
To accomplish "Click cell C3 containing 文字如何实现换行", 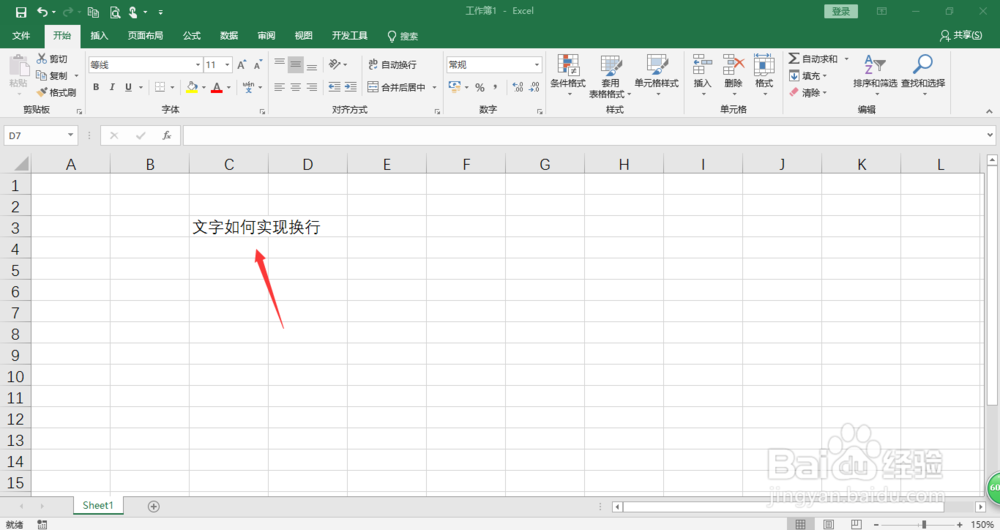I will pos(229,226).
